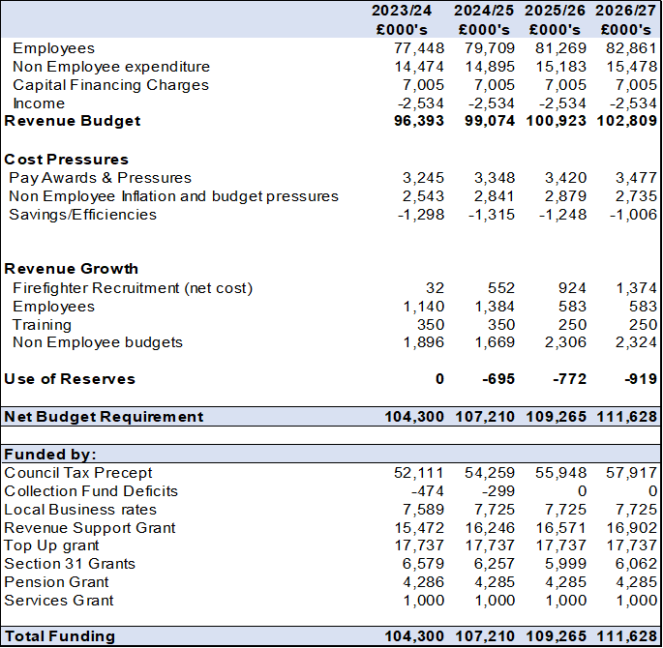The image size is (663, 648).
Task: Click the Capital Financing Charges label
Action: (110, 85)
